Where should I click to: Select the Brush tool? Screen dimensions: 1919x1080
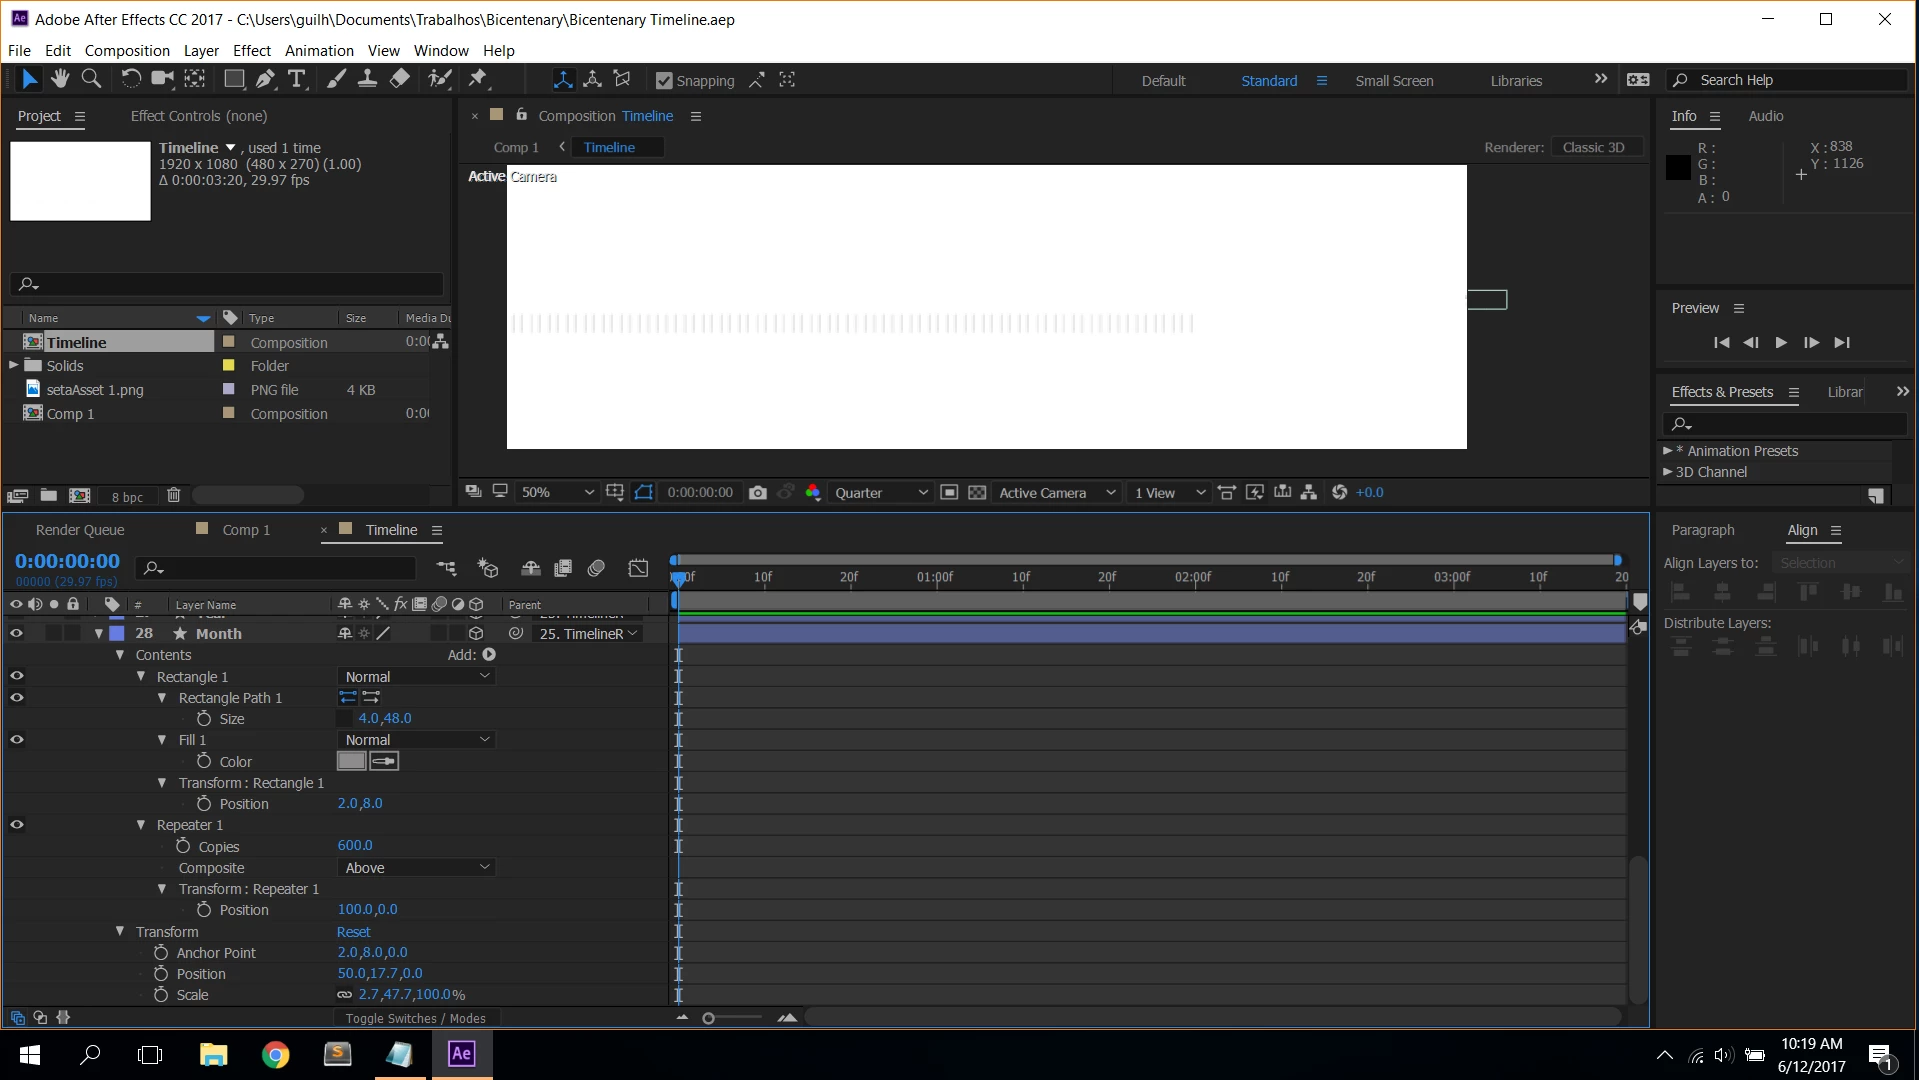coord(337,79)
